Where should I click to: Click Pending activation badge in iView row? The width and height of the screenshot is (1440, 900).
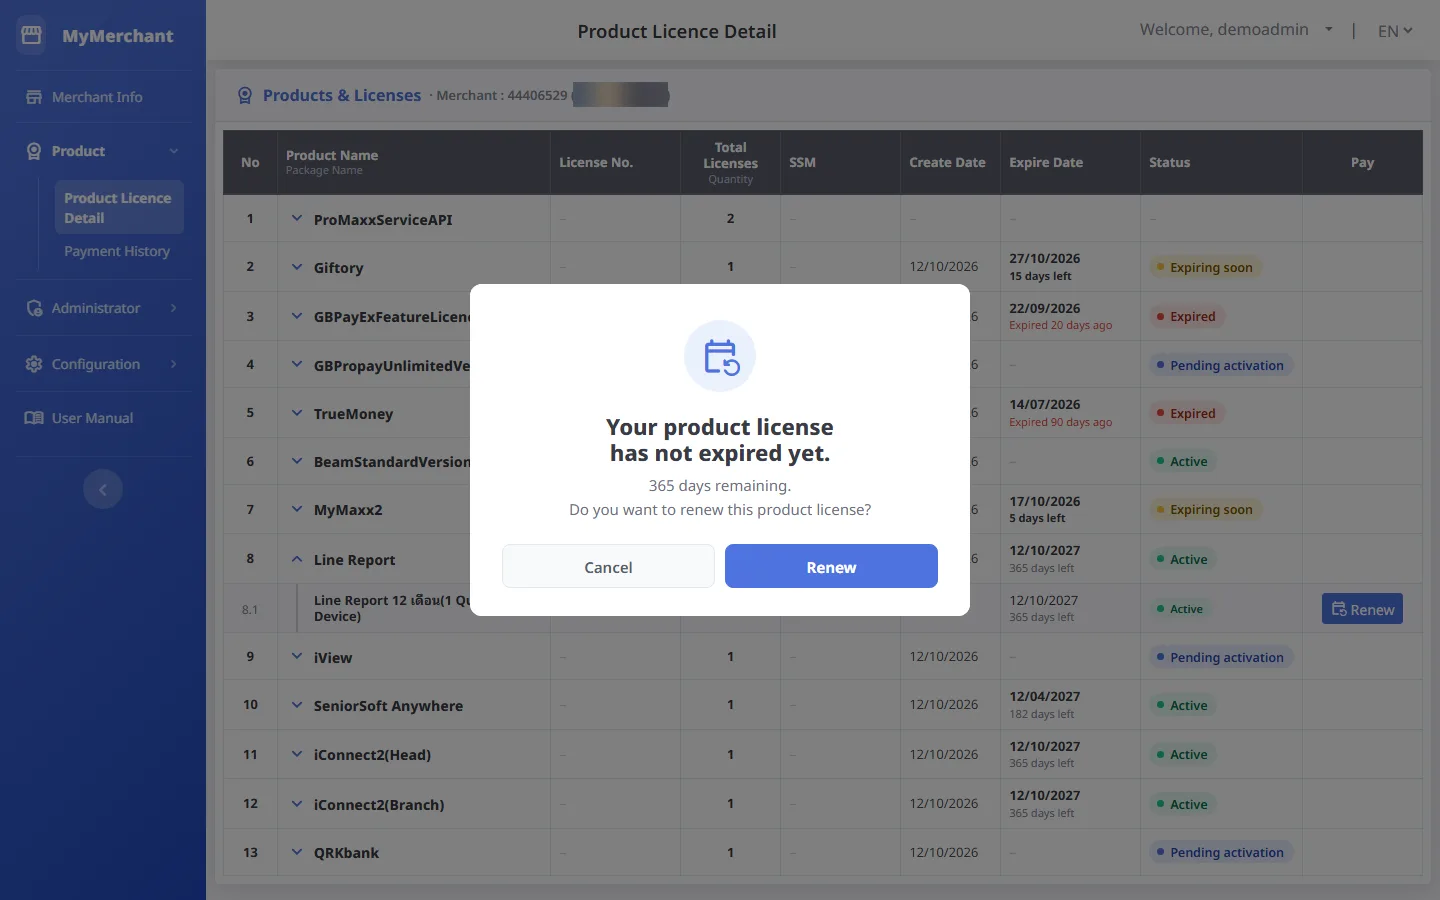tap(1221, 657)
